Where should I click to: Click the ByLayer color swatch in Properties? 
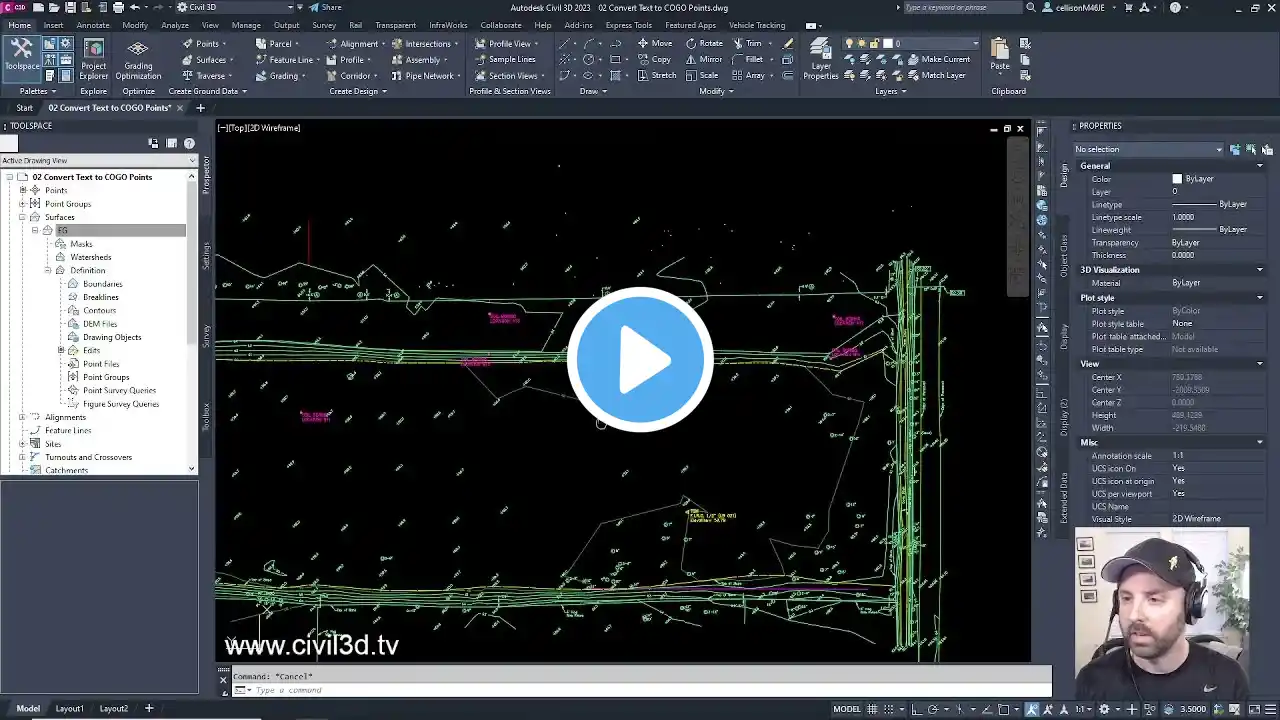tap(1177, 179)
